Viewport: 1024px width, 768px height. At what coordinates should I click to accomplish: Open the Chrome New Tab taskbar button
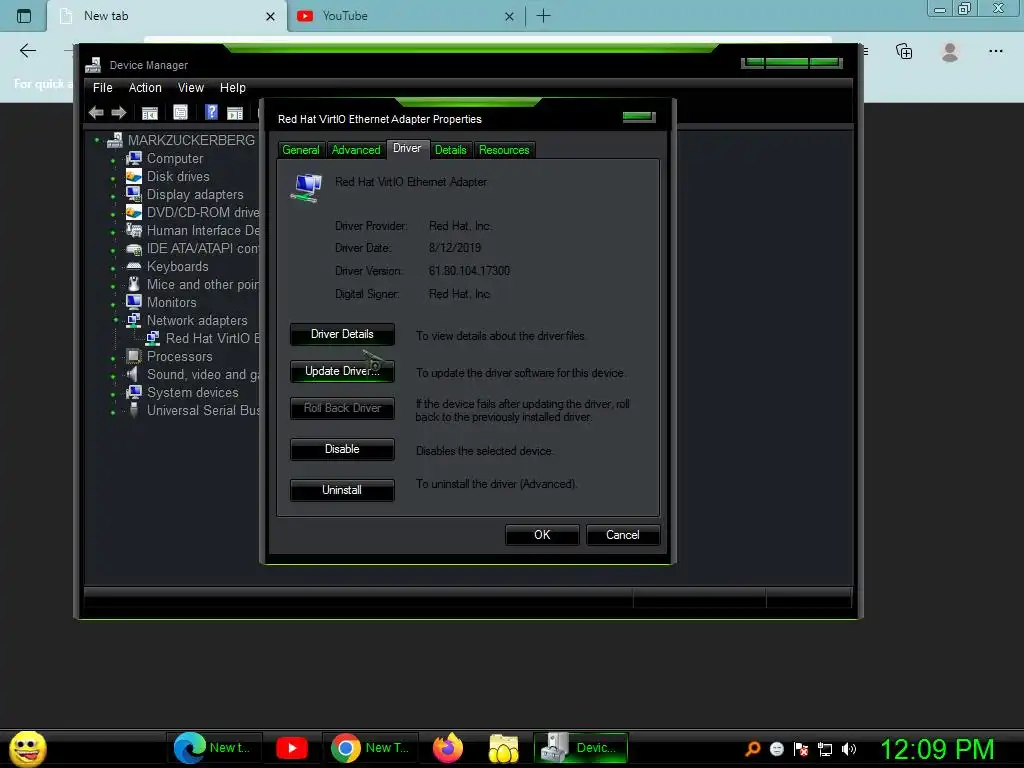[x=370, y=748]
